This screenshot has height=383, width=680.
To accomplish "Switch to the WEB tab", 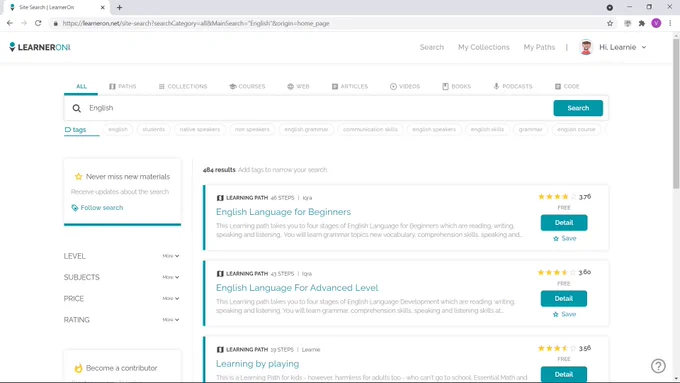I will click(298, 86).
